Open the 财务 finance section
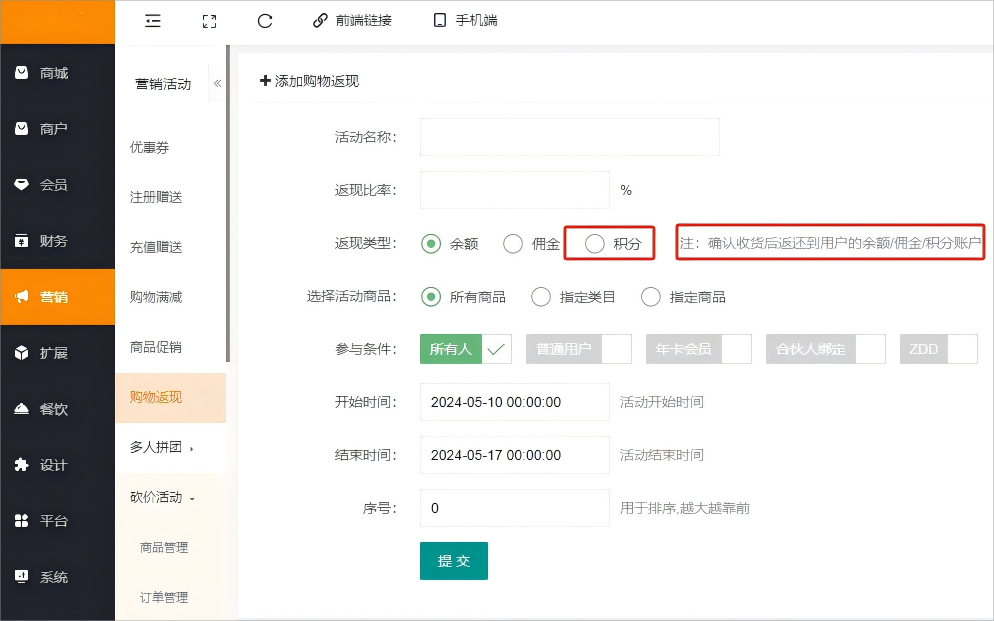The width and height of the screenshot is (994, 621). point(54,241)
